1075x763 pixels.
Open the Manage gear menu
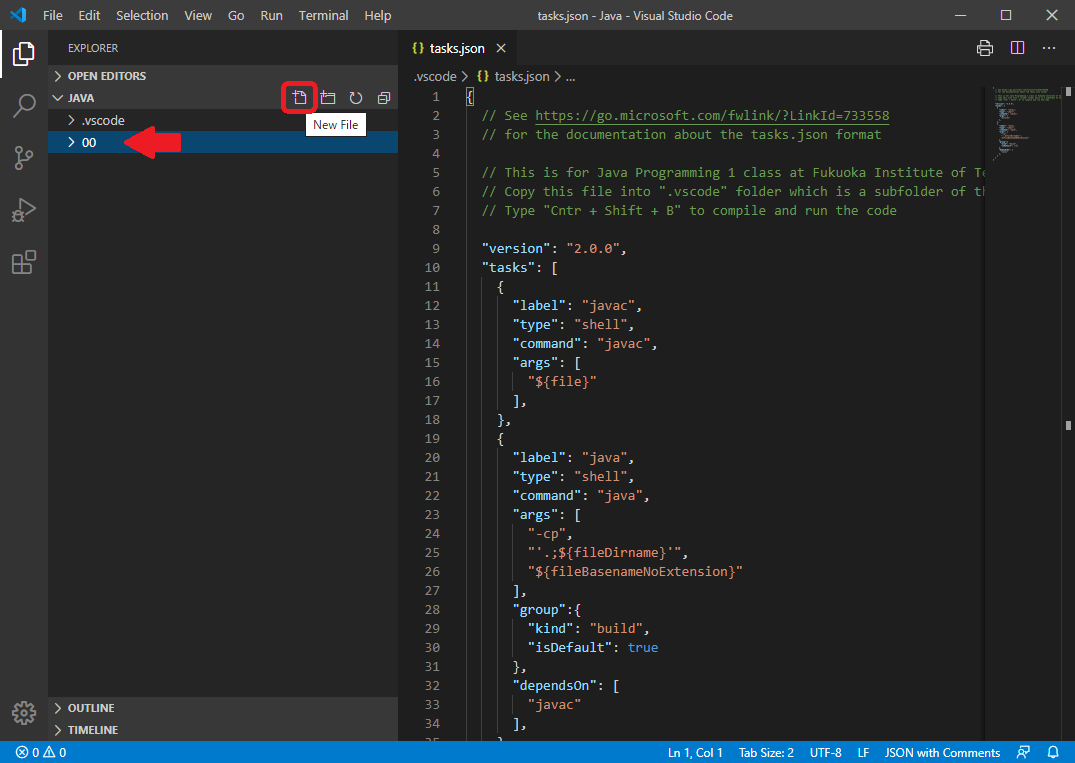(23, 713)
